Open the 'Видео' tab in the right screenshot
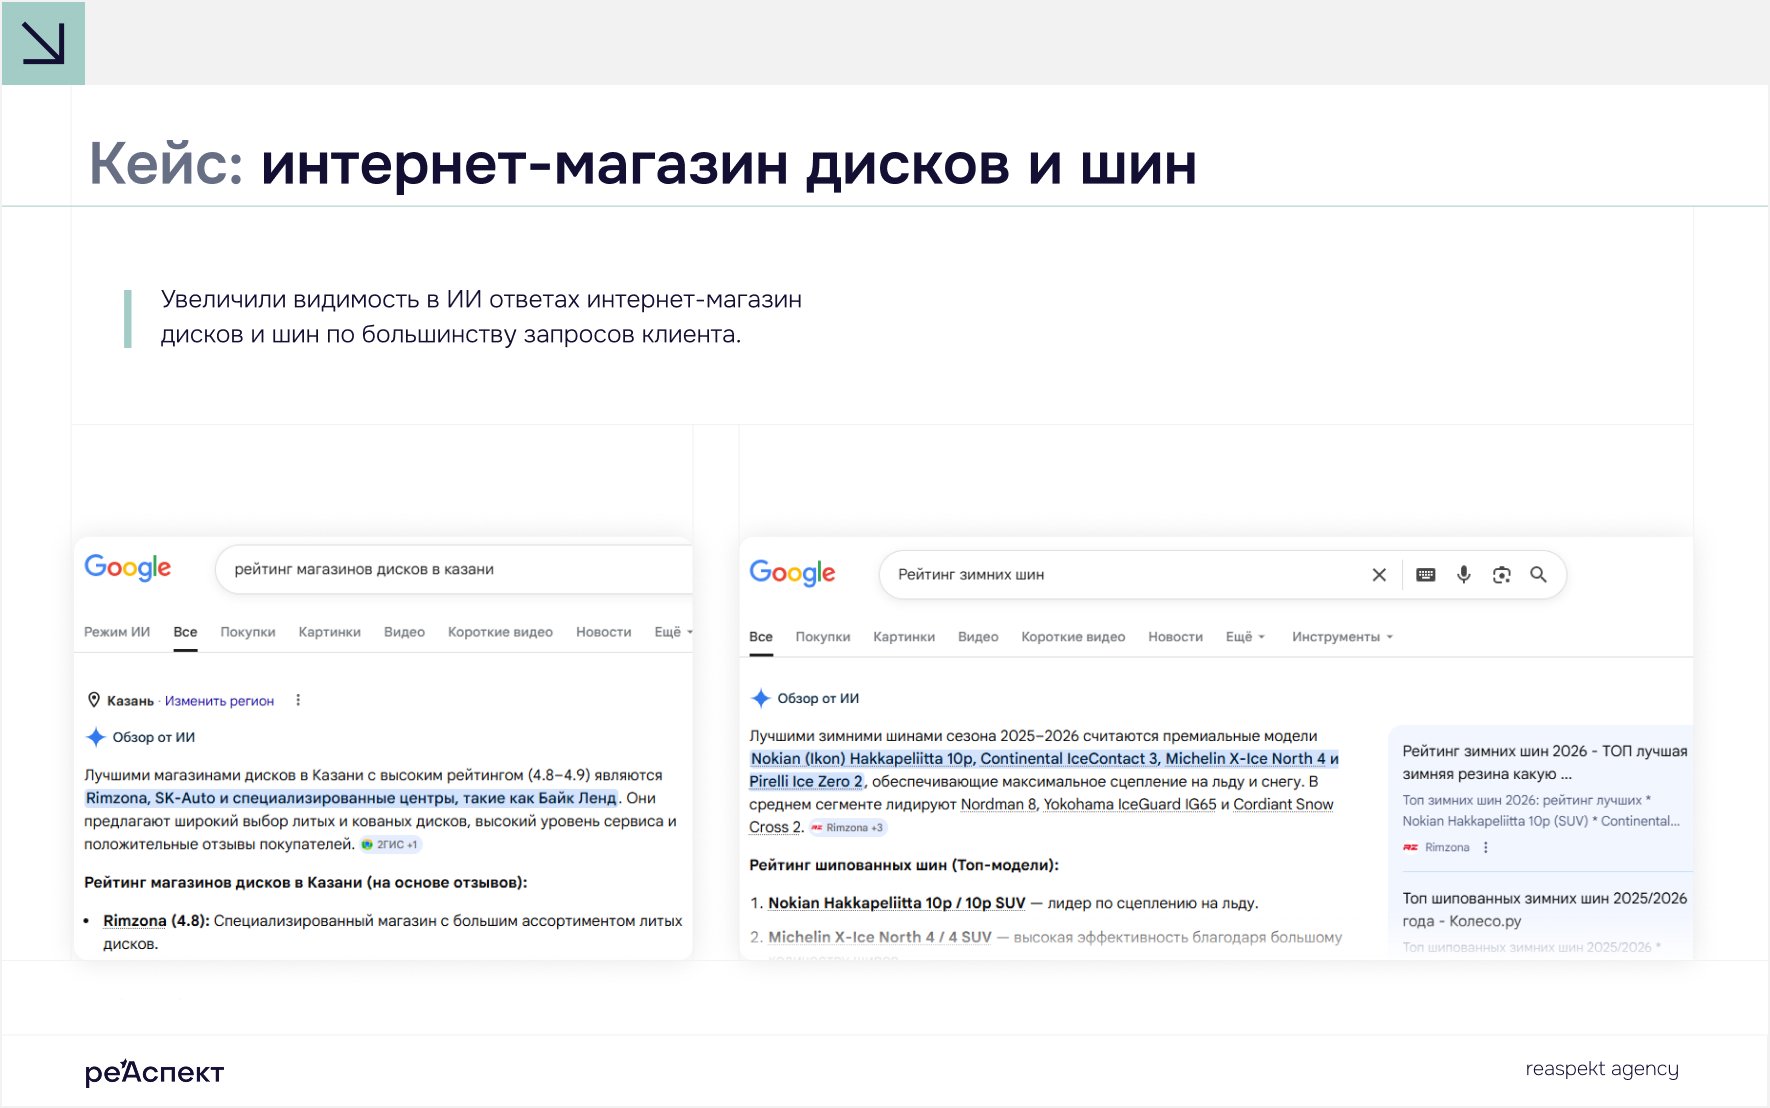The height and width of the screenshot is (1108, 1770). (x=978, y=637)
